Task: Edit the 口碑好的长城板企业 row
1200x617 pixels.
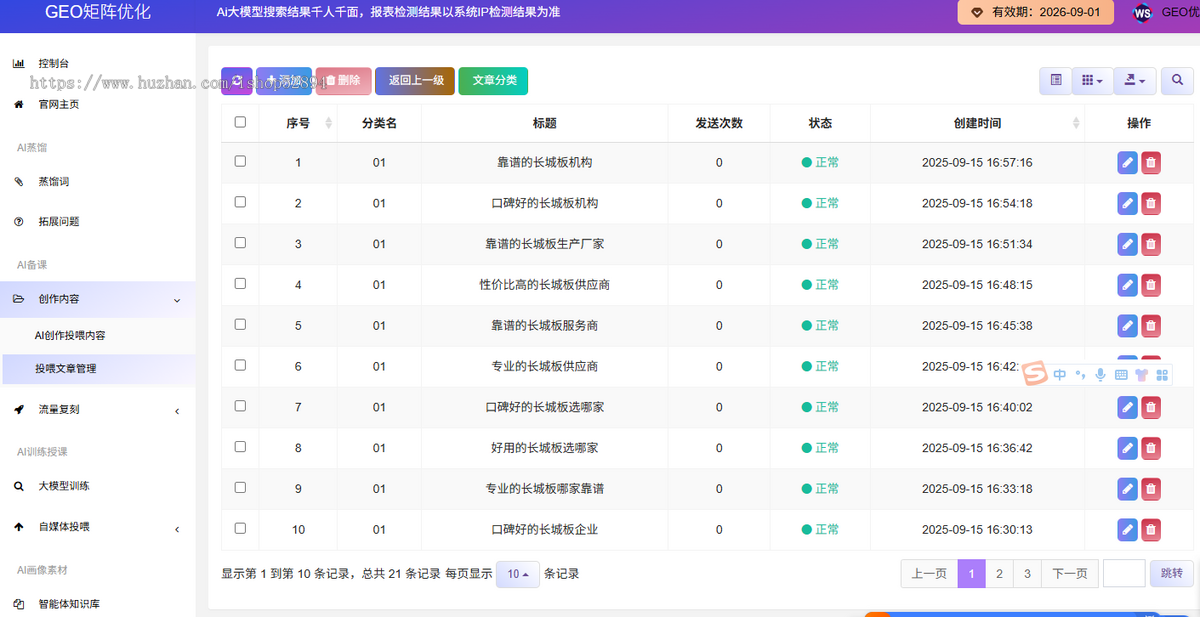Action: point(1127,530)
